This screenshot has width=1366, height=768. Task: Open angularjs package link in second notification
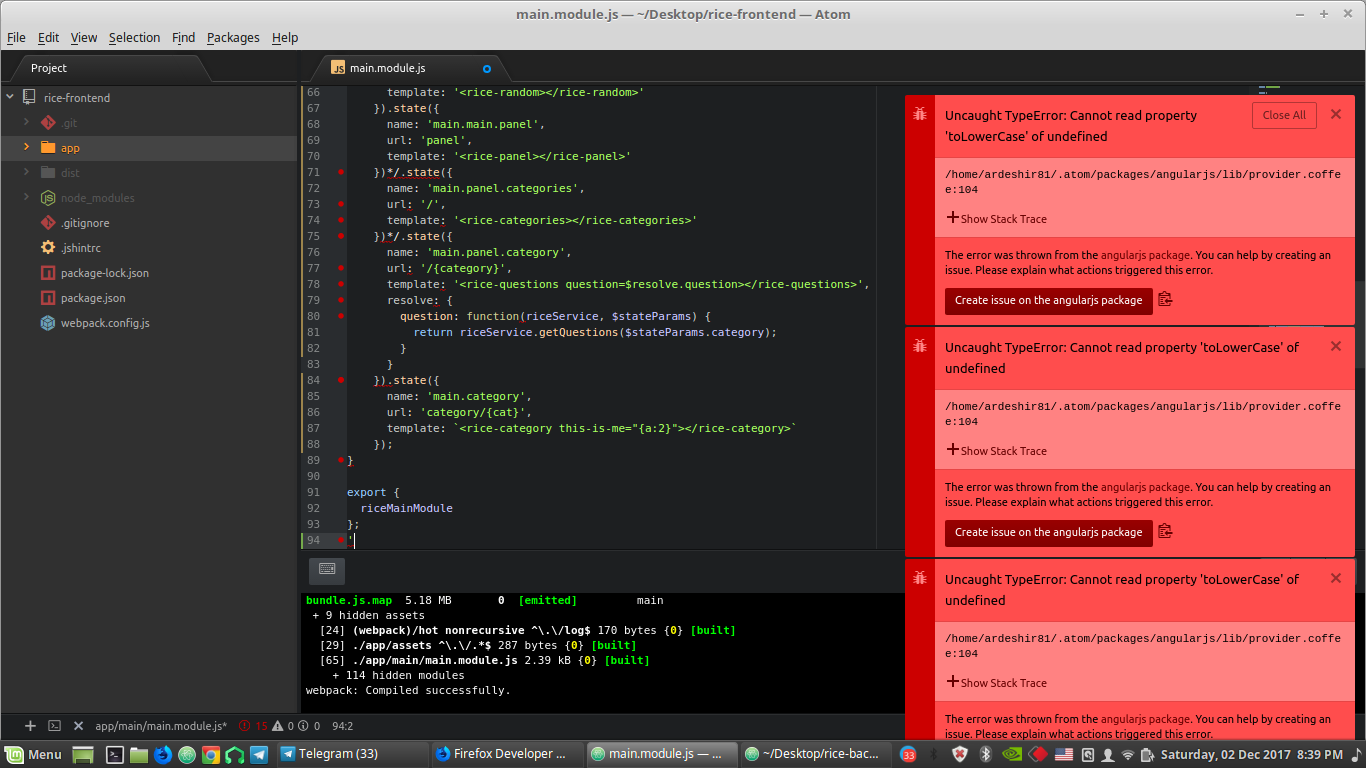[1145, 487]
